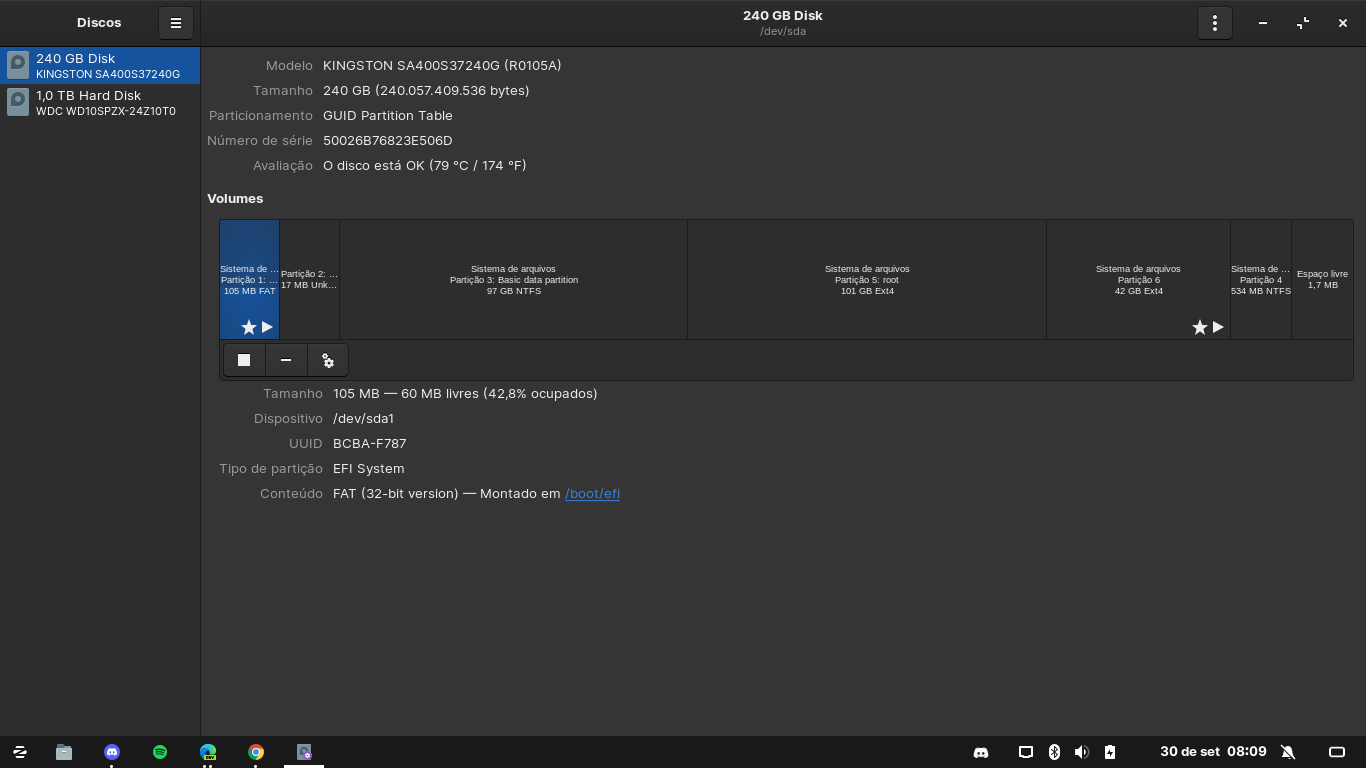Select Partição 2 17 MB Unknown volume

coord(309,280)
